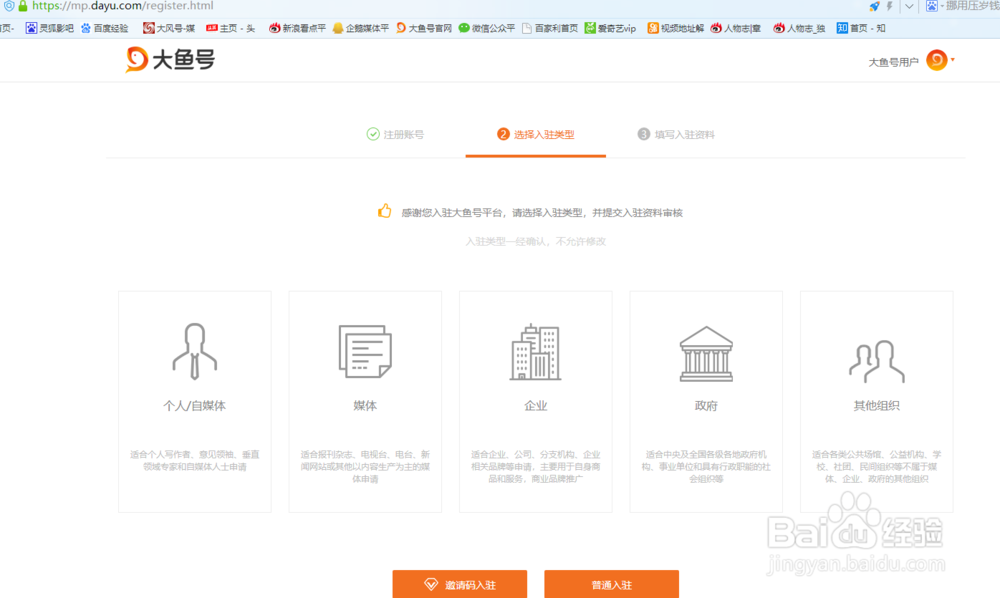The image size is (1000, 598).
Task: Click the orange step 2 circle icon
Action: pyautogui.click(x=503, y=134)
